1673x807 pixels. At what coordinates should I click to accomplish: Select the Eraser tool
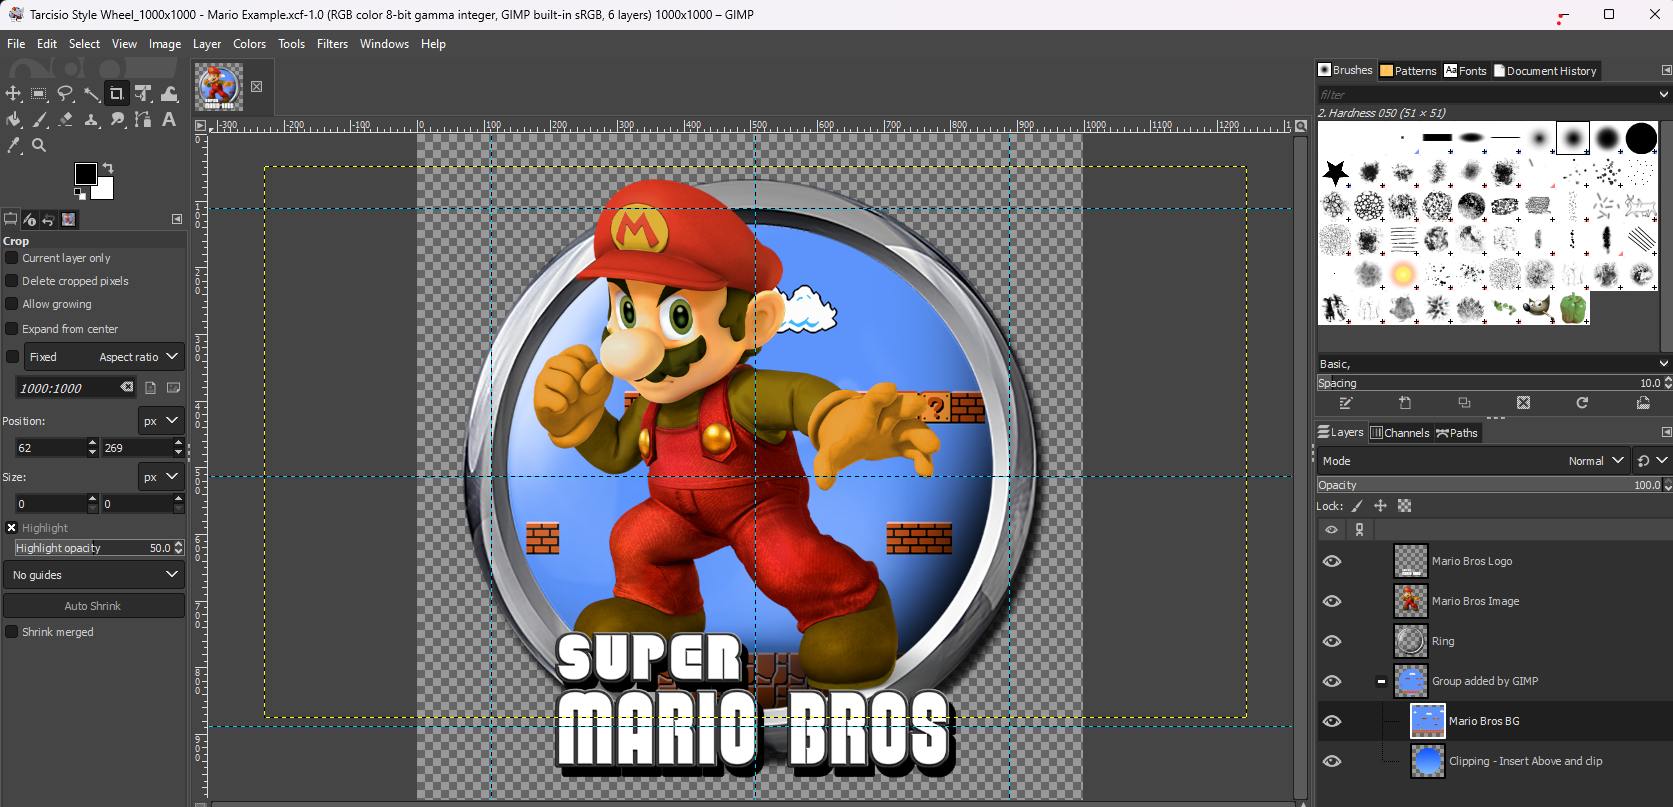pos(65,119)
